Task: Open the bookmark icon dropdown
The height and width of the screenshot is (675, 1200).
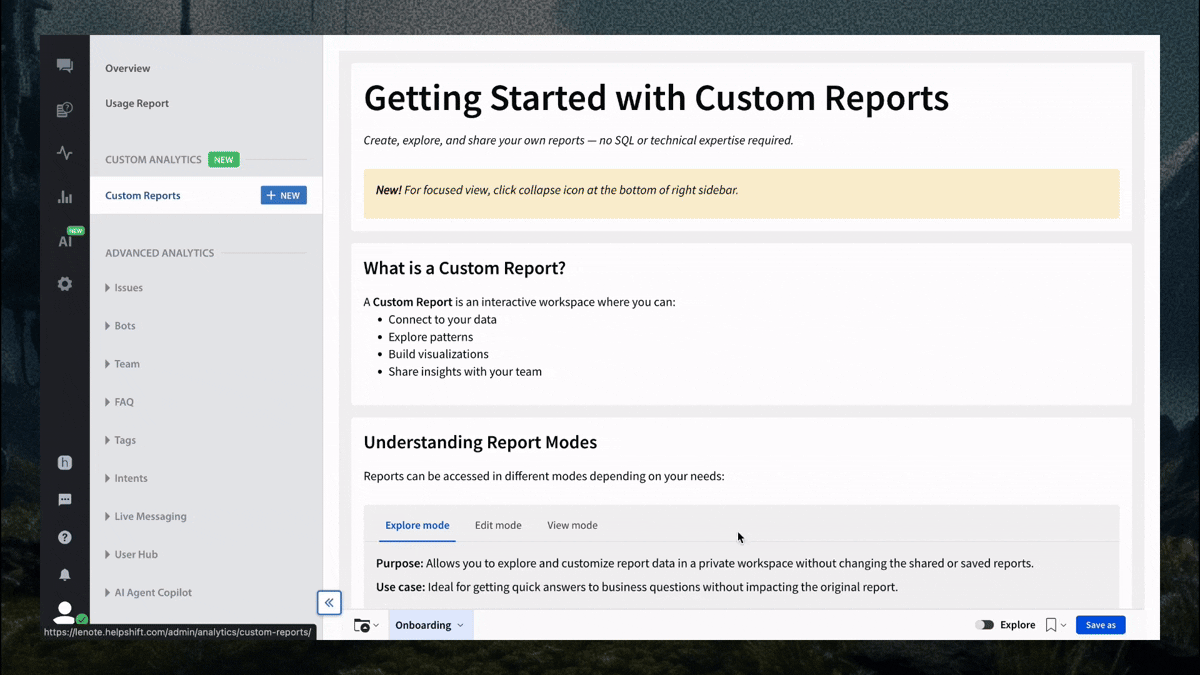Action: [x=1055, y=625]
